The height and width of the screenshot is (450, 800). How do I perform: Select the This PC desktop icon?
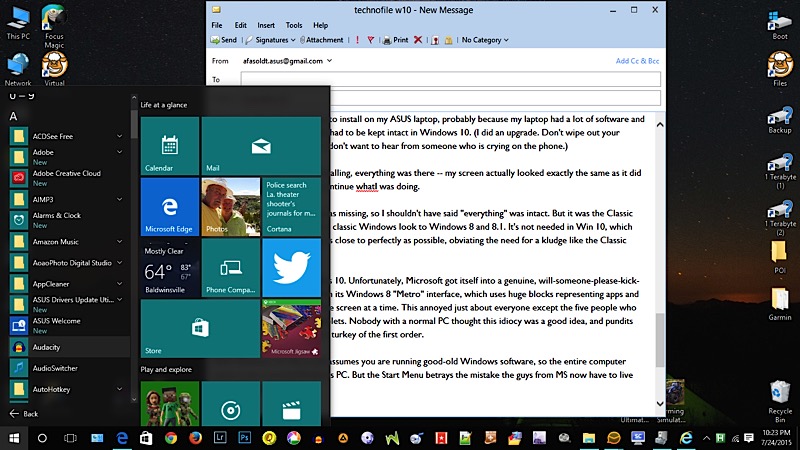[18, 23]
